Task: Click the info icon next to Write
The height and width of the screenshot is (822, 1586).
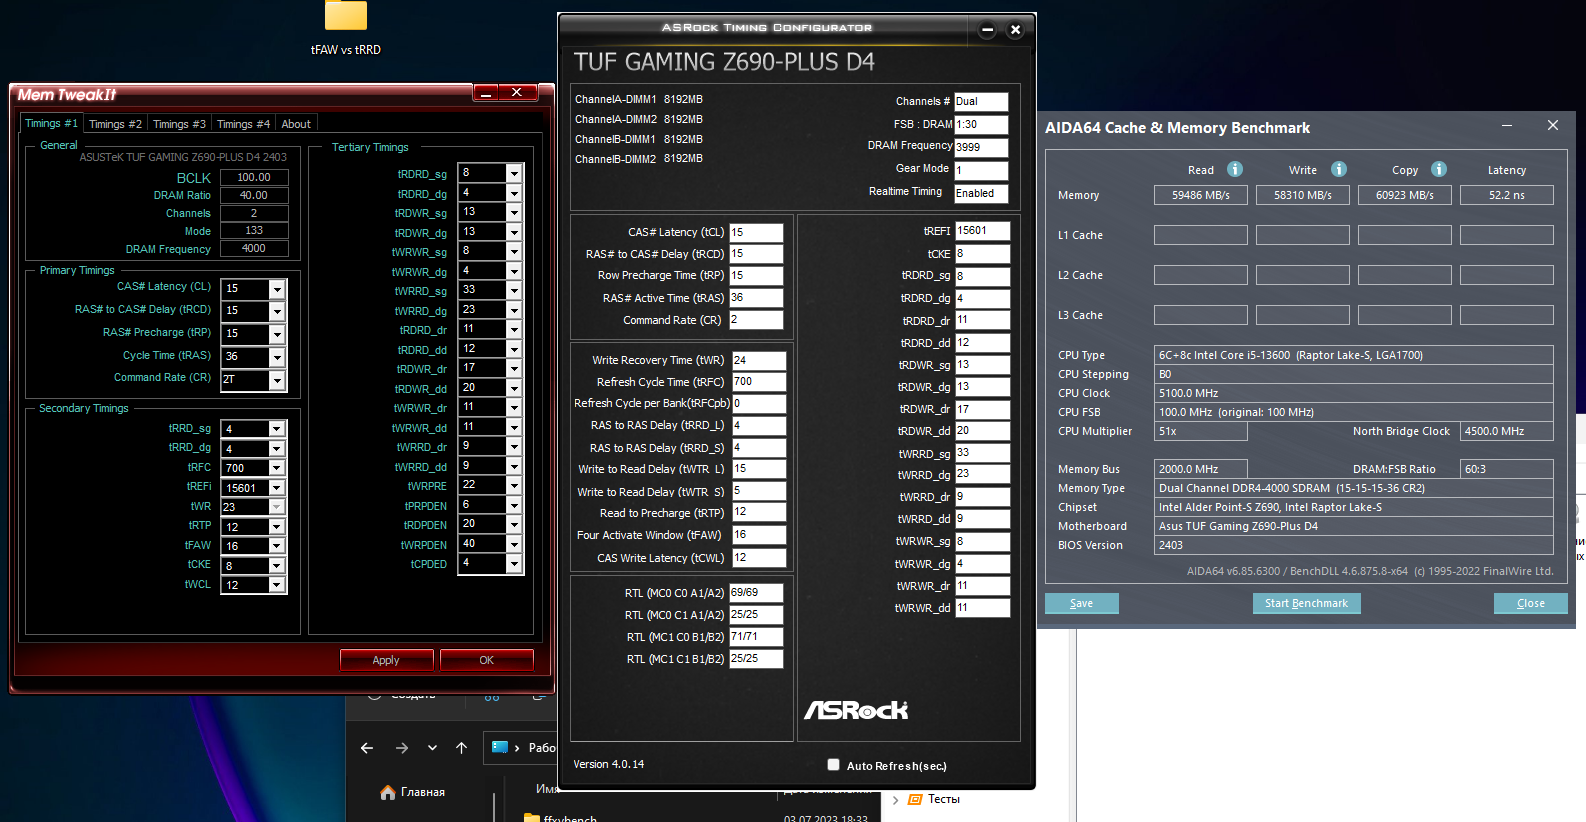Action: click(1339, 169)
